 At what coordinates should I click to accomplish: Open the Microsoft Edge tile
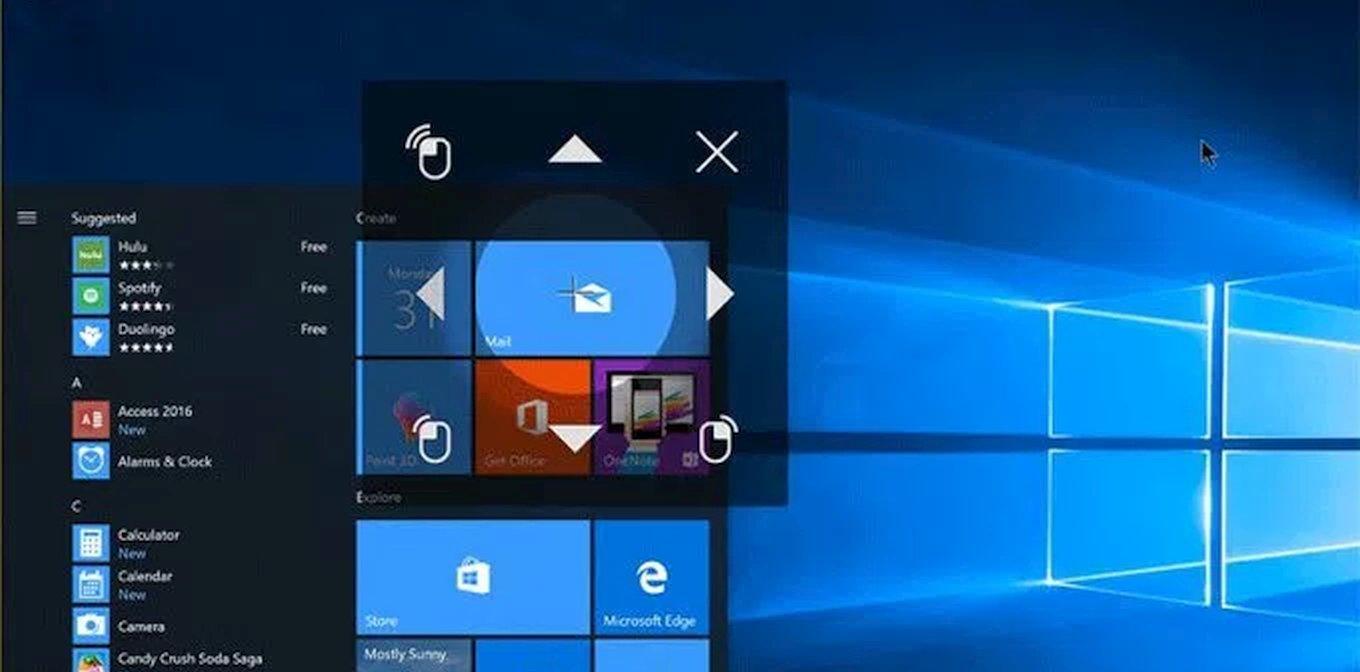[x=652, y=577]
